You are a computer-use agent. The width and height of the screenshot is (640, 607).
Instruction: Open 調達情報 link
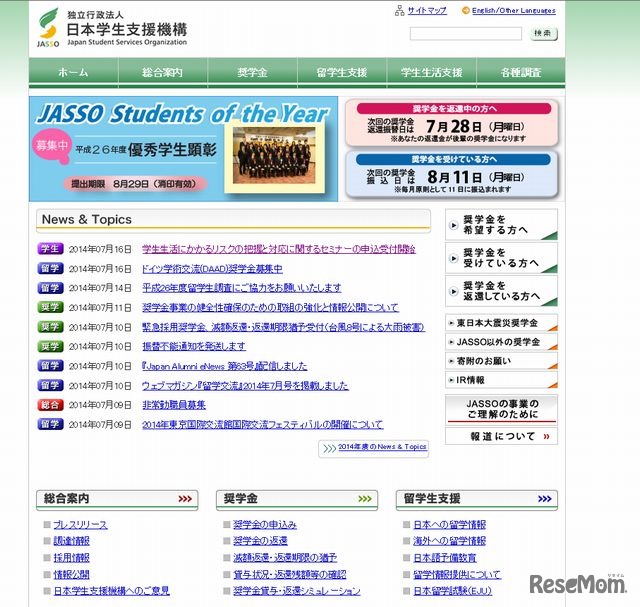coord(71,541)
